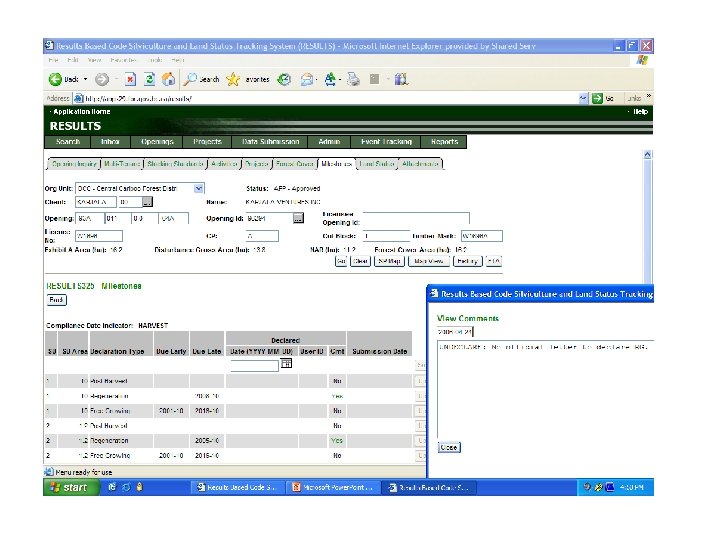Open Favorites star icon

click(233, 79)
